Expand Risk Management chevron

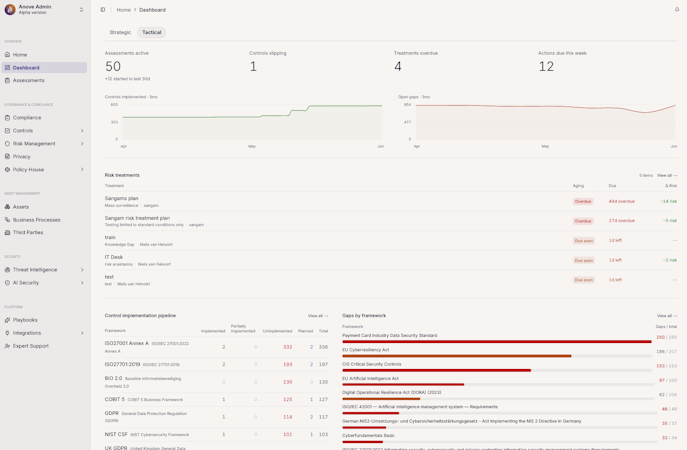tap(82, 144)
